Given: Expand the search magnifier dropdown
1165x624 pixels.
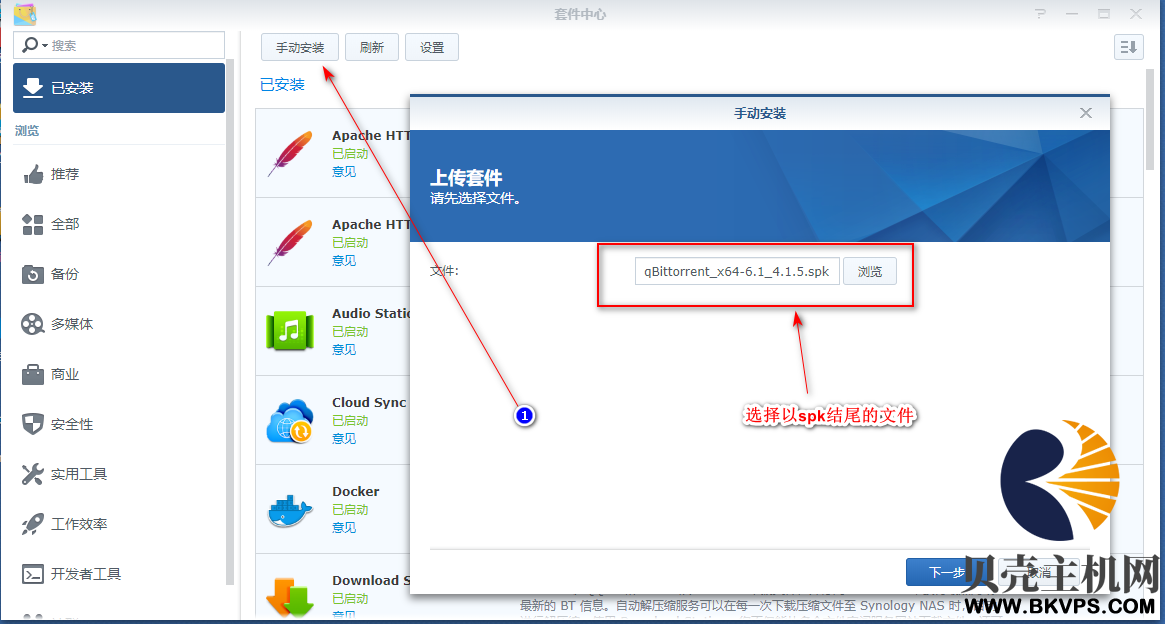Looking at the screenshot, I should [34, 45].
